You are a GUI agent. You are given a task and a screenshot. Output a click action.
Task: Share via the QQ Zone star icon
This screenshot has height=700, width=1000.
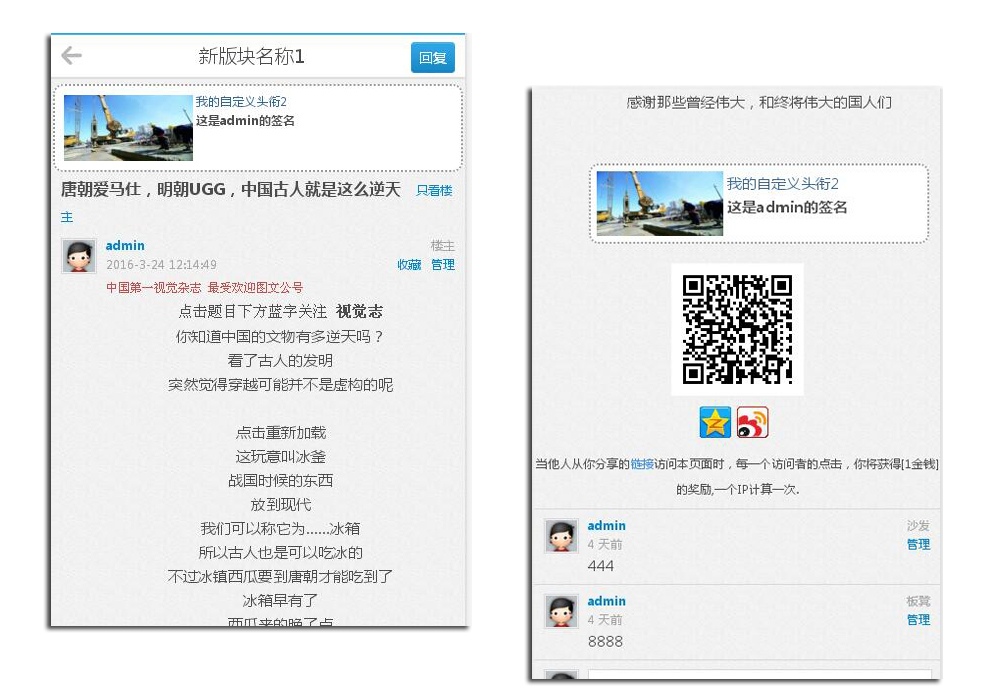coord(715,422)
